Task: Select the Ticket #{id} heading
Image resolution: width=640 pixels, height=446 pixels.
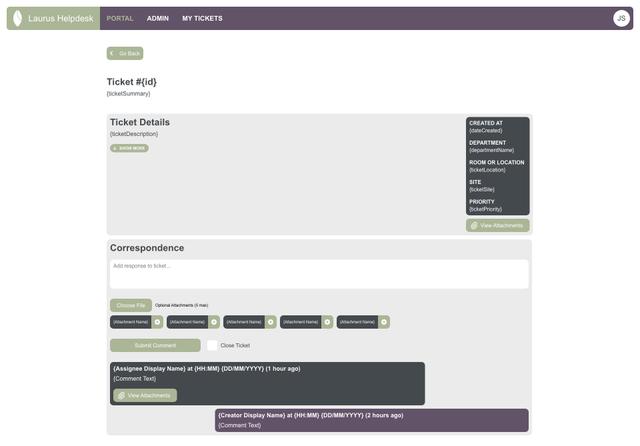Action: point(131,82)
